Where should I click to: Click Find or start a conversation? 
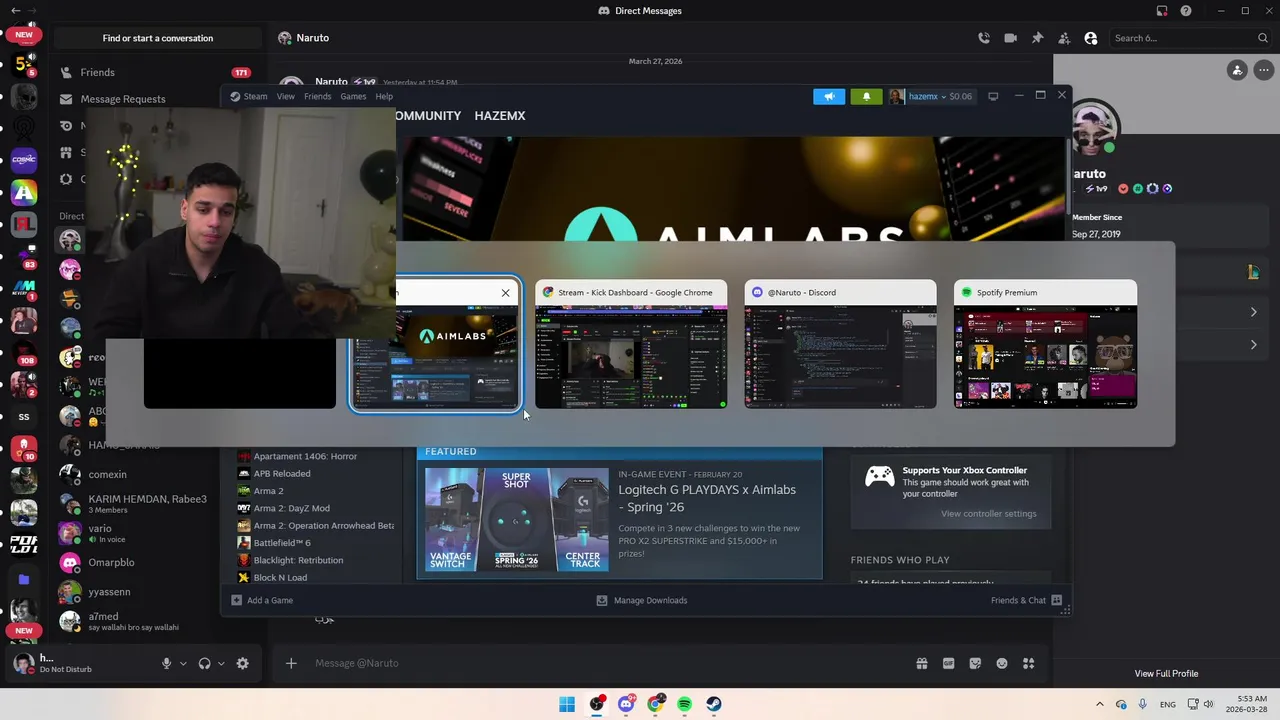click(158, 38)
